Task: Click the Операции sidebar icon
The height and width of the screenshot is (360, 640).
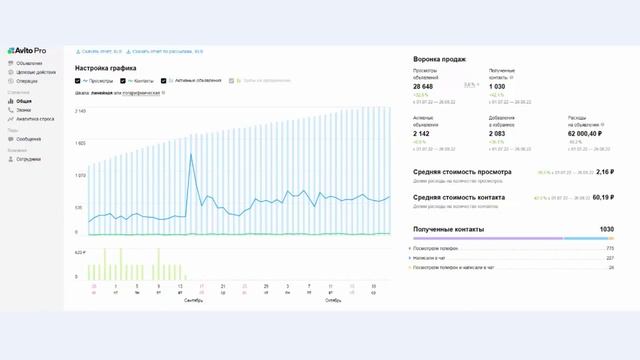Action: (11, 81)
